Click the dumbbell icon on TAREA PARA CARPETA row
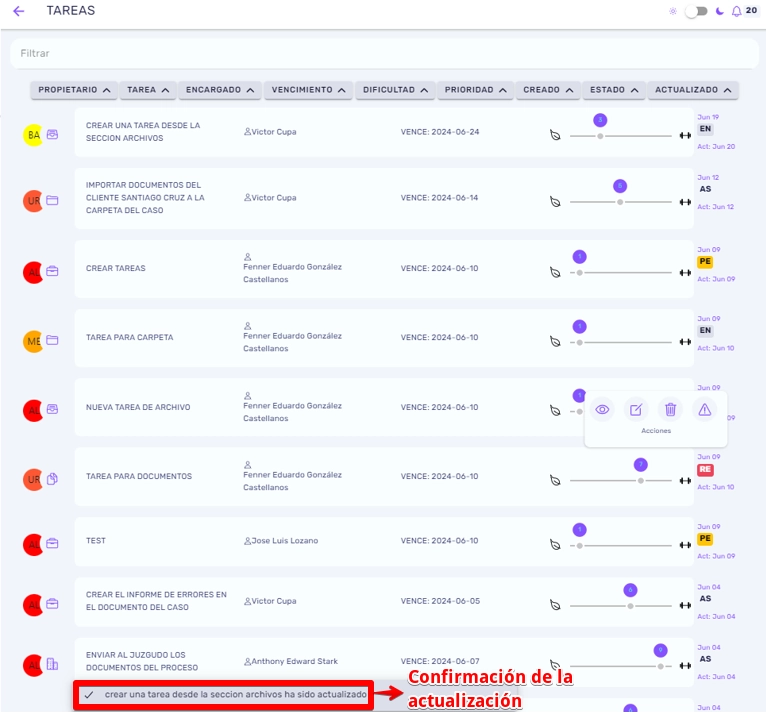 click(x=685, y=342)
